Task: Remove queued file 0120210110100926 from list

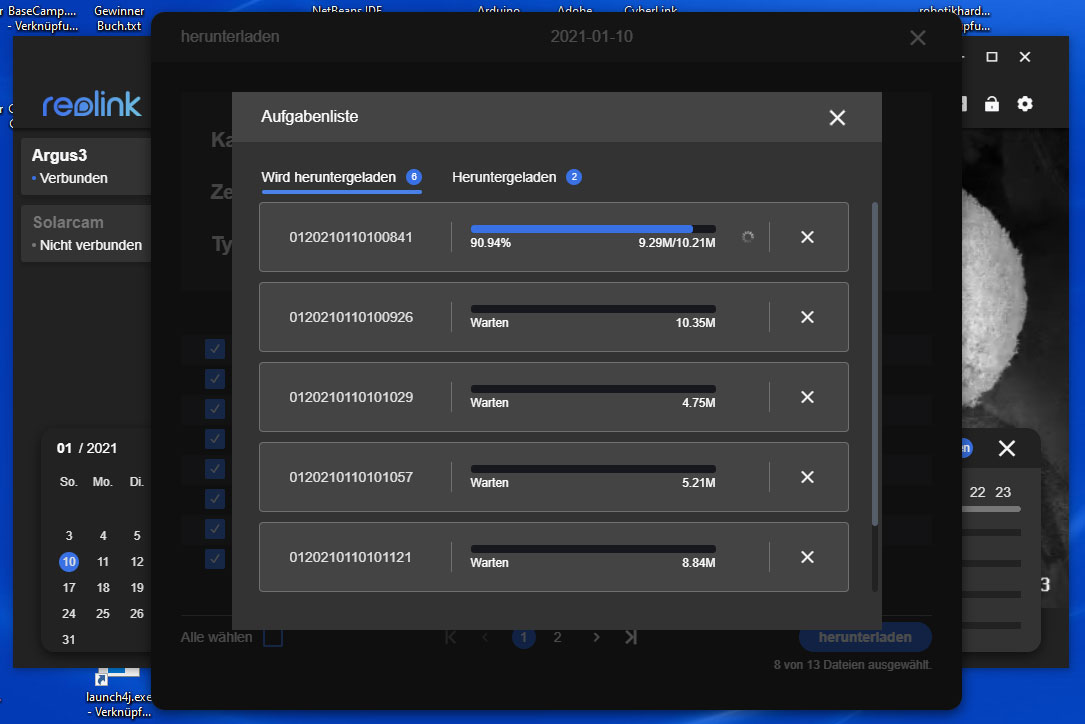Action: pyautogui.click(x=807, y=317)
